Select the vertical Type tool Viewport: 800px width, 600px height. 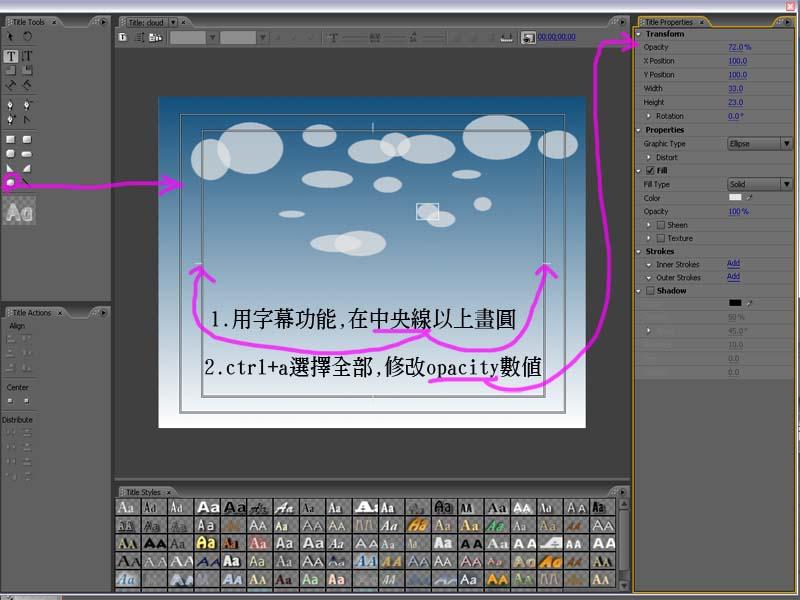[25, 56]
